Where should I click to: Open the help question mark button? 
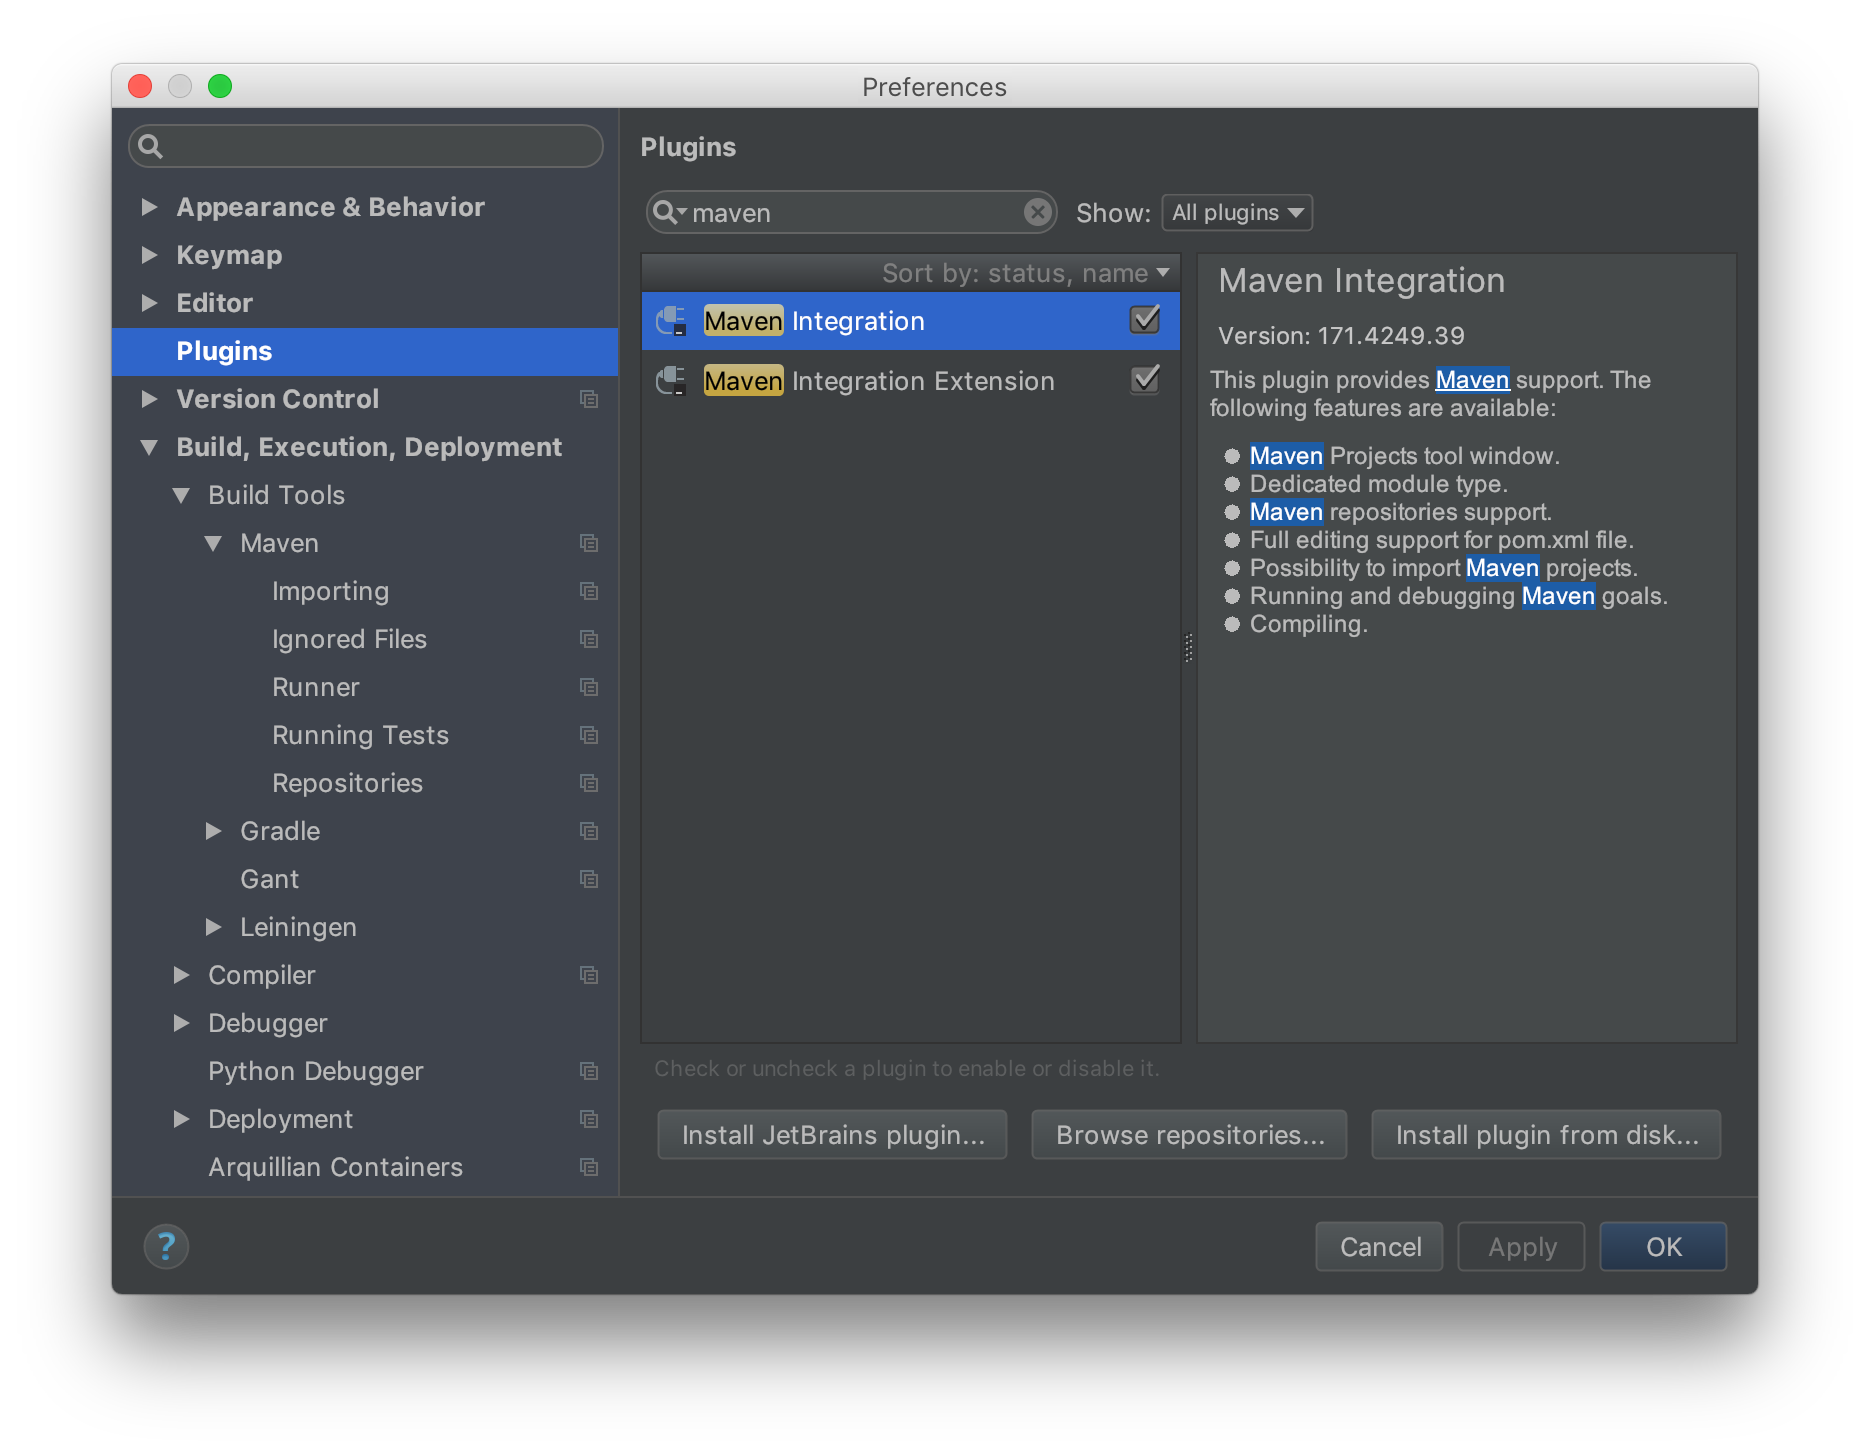(166, 1246)
